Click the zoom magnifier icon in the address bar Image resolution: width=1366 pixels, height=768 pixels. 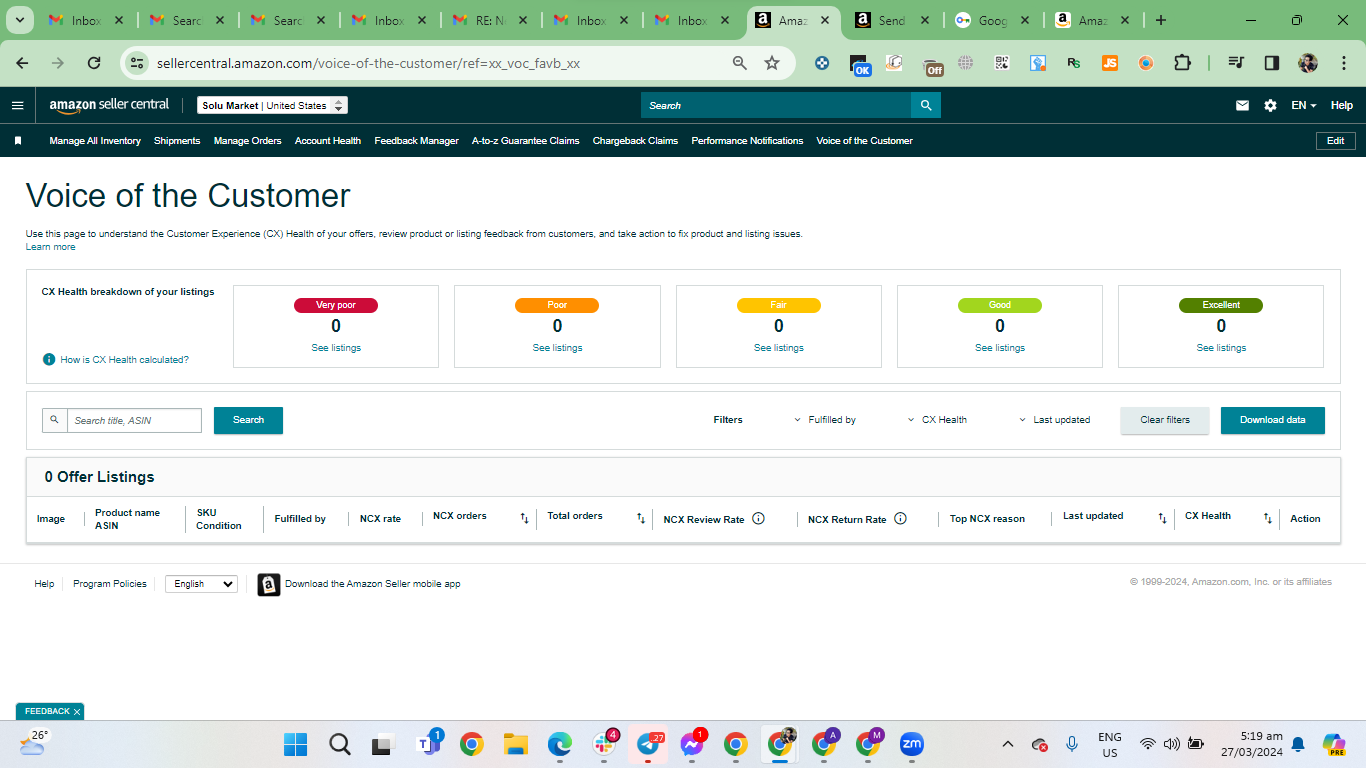[x=740, y=63]
